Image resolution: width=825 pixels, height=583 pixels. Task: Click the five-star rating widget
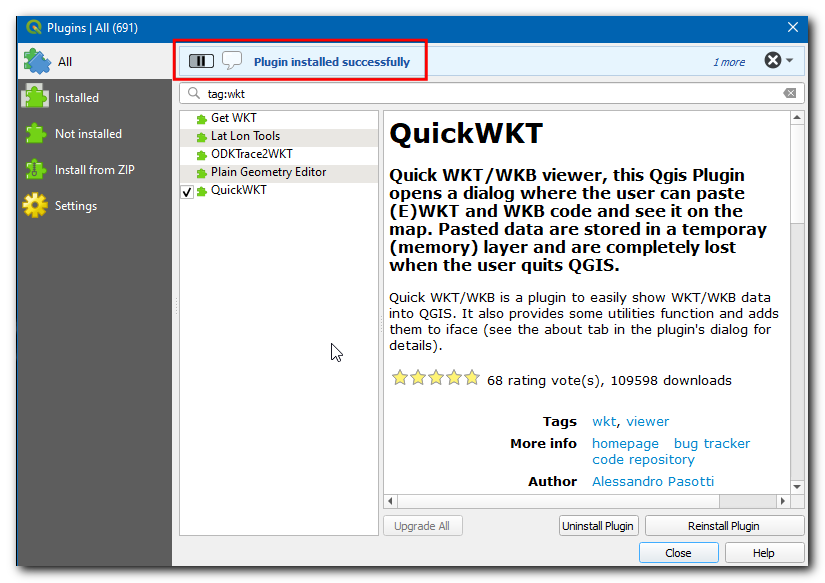[x=435, y=378]
